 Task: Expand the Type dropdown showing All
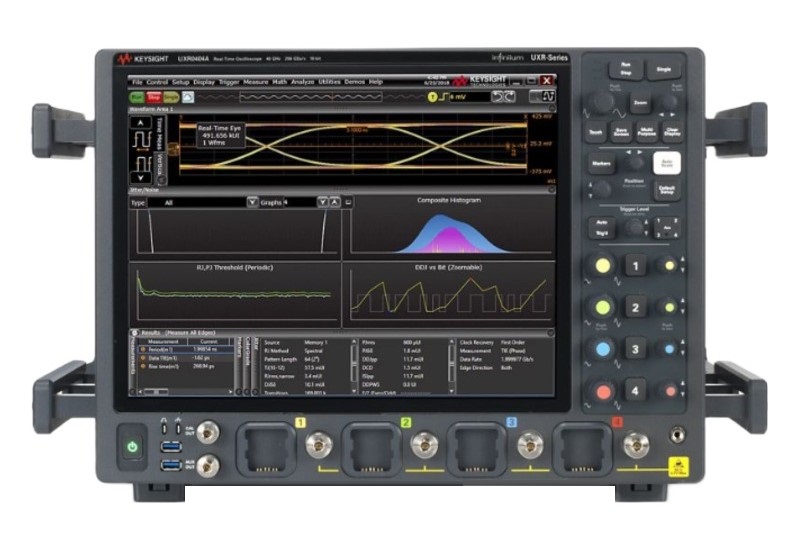pos(252,202)
